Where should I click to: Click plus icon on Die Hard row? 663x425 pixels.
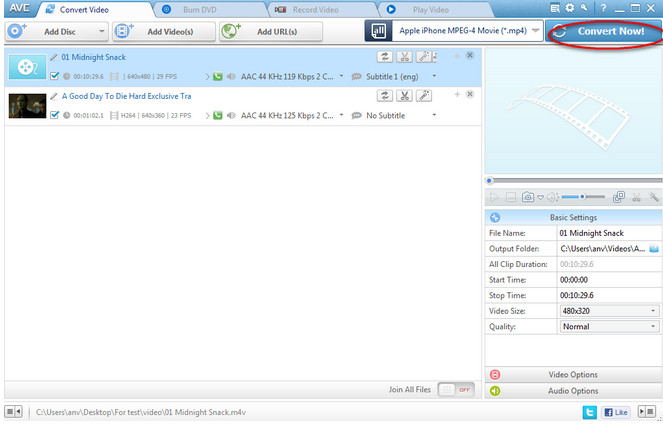pos(457,94)
